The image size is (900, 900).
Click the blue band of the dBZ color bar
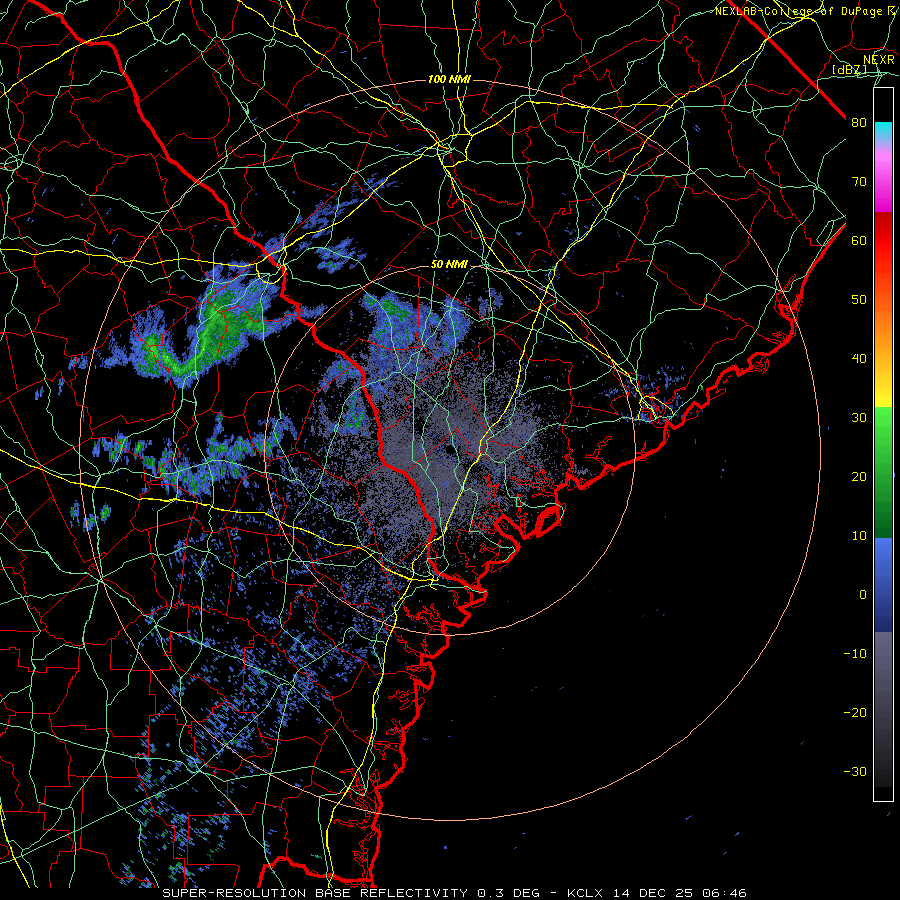point(883,585)
